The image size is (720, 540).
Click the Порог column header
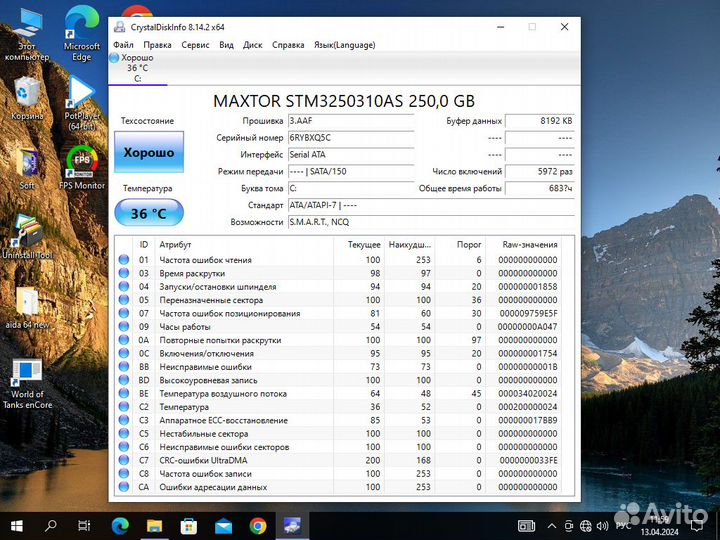pyautogui.click(x=460, y=245)
